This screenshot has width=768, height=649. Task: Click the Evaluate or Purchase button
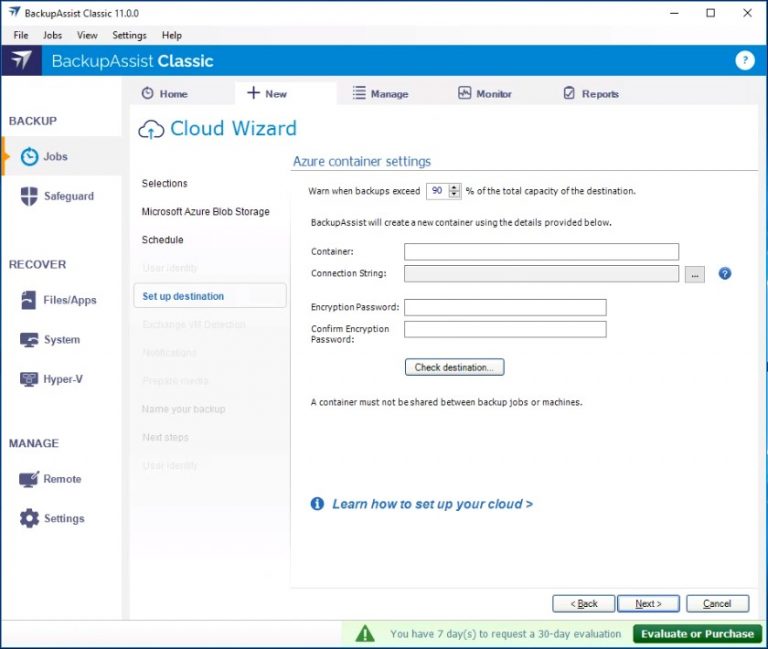697,633
